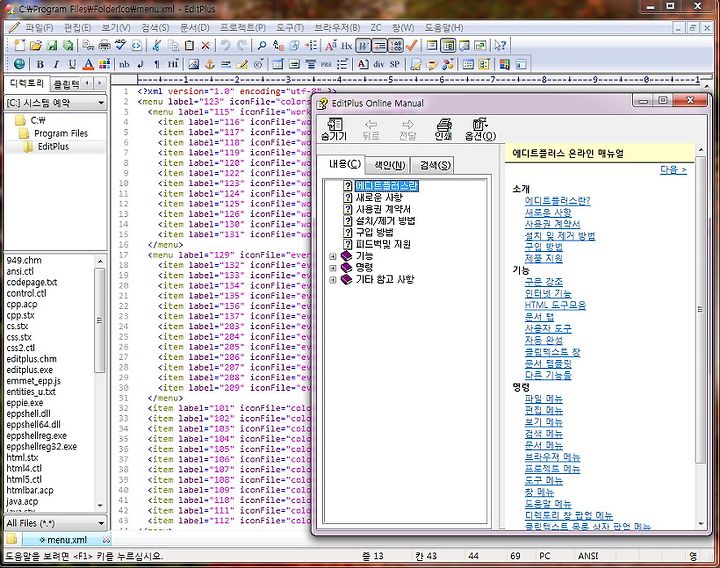The width and height of the screenshot is (720, 568).
Task: Click the menu.xml document tab
Action: click(67, 540)
